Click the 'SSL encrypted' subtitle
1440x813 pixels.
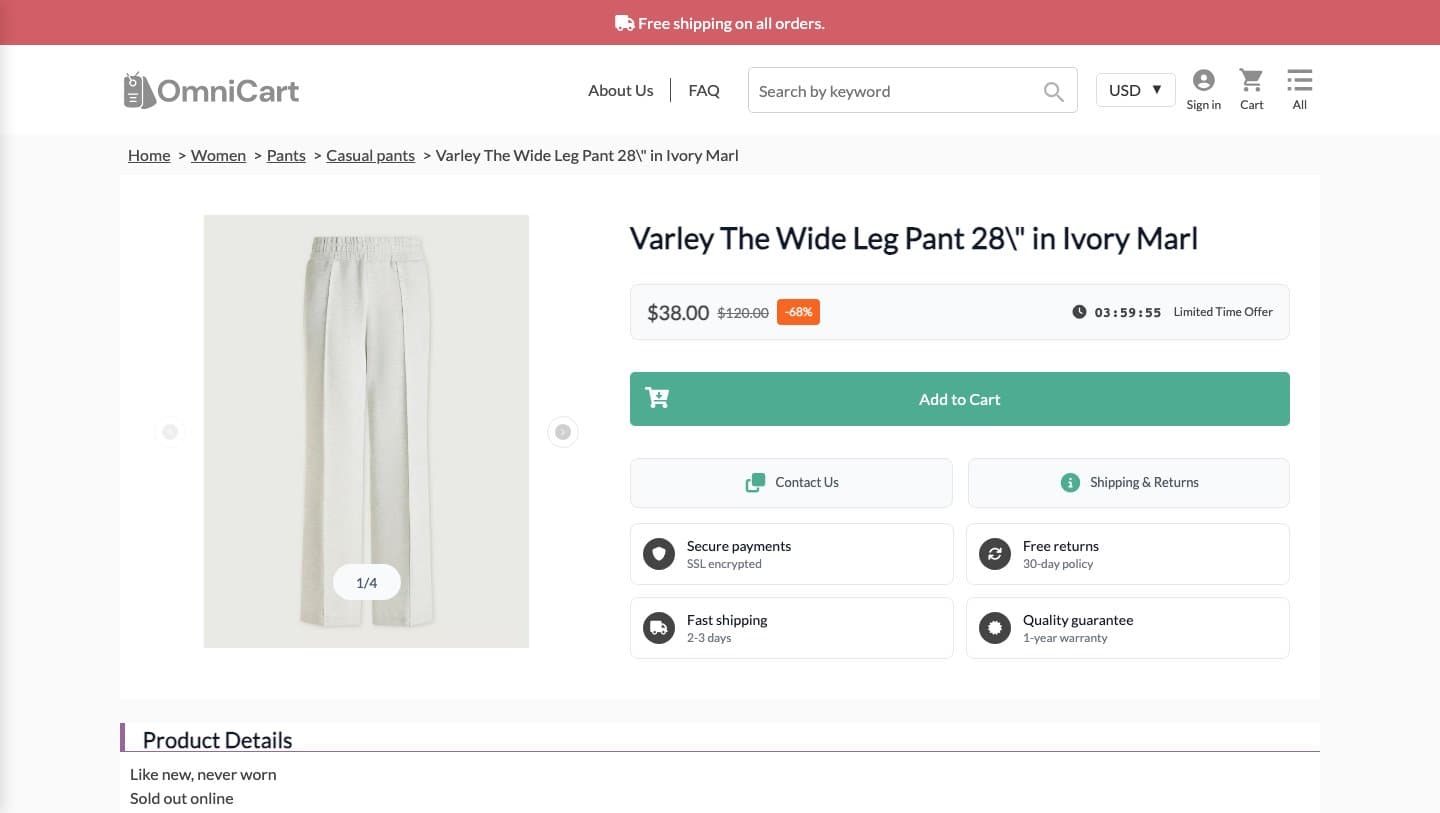tap(724, 564)
